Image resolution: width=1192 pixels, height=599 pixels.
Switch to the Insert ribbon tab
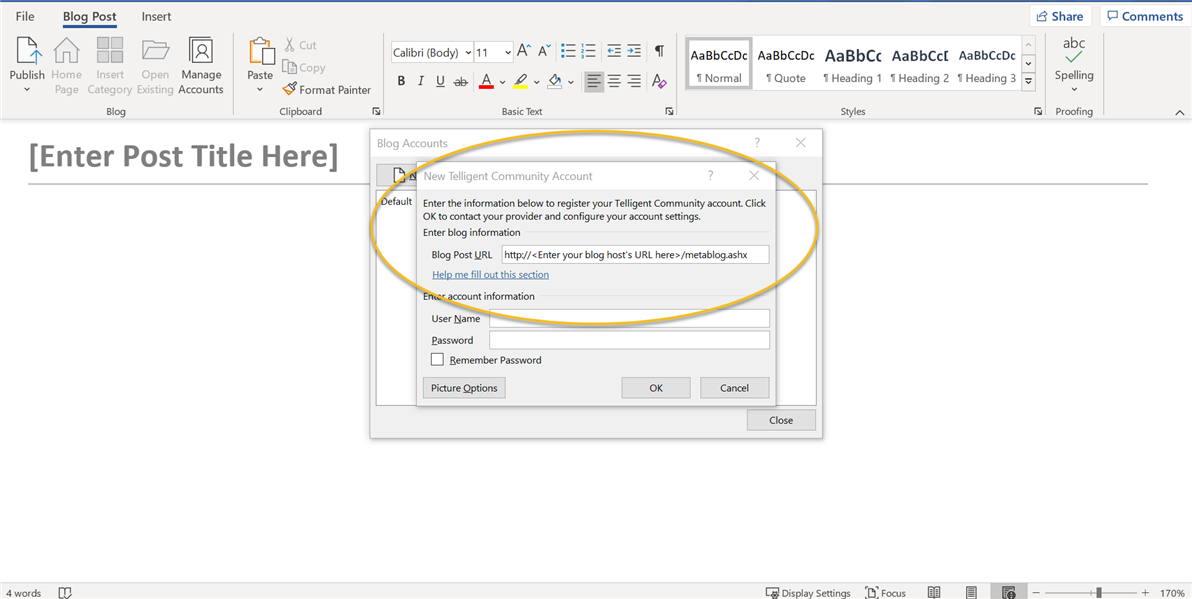156,17
